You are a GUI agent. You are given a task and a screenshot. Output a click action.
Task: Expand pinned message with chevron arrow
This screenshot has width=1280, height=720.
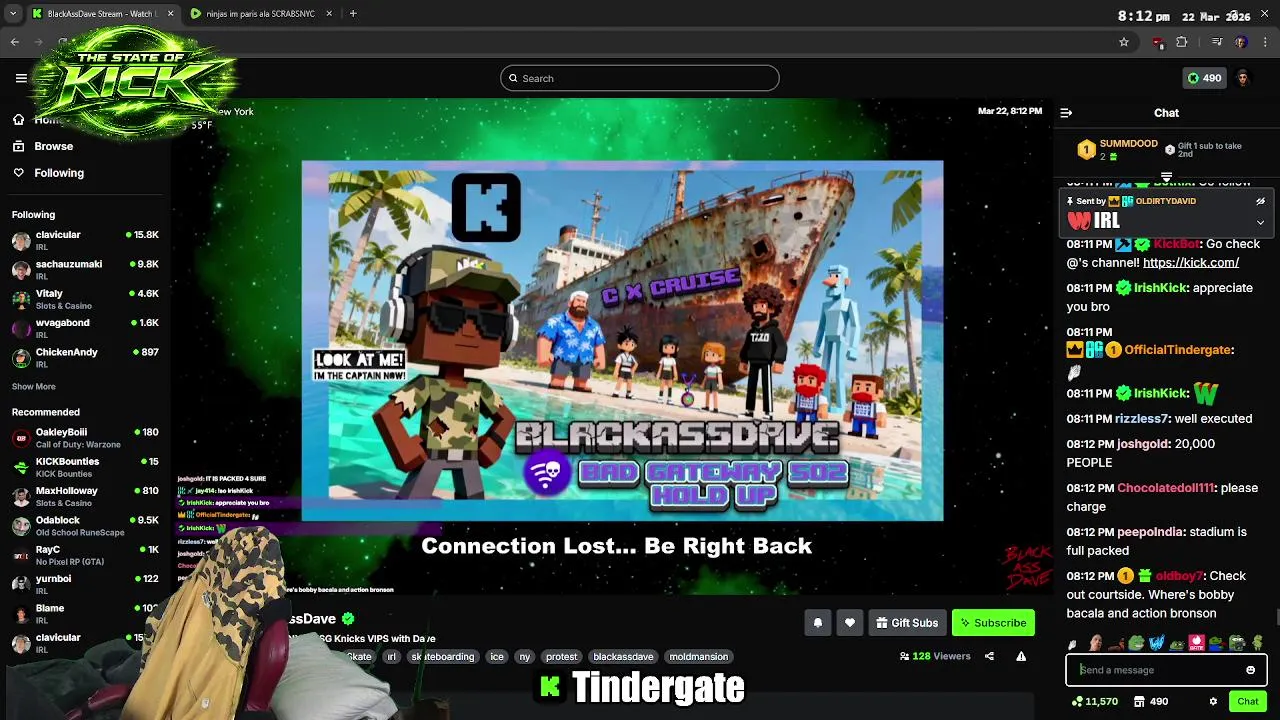1260,222
